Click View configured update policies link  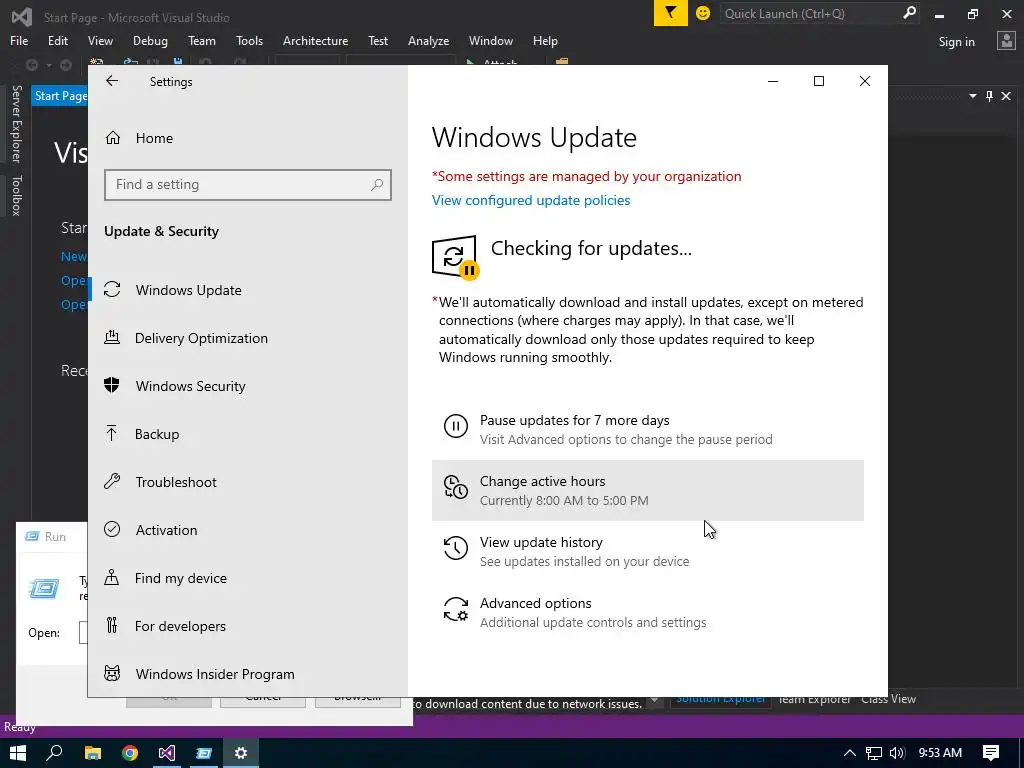[531, 200]
